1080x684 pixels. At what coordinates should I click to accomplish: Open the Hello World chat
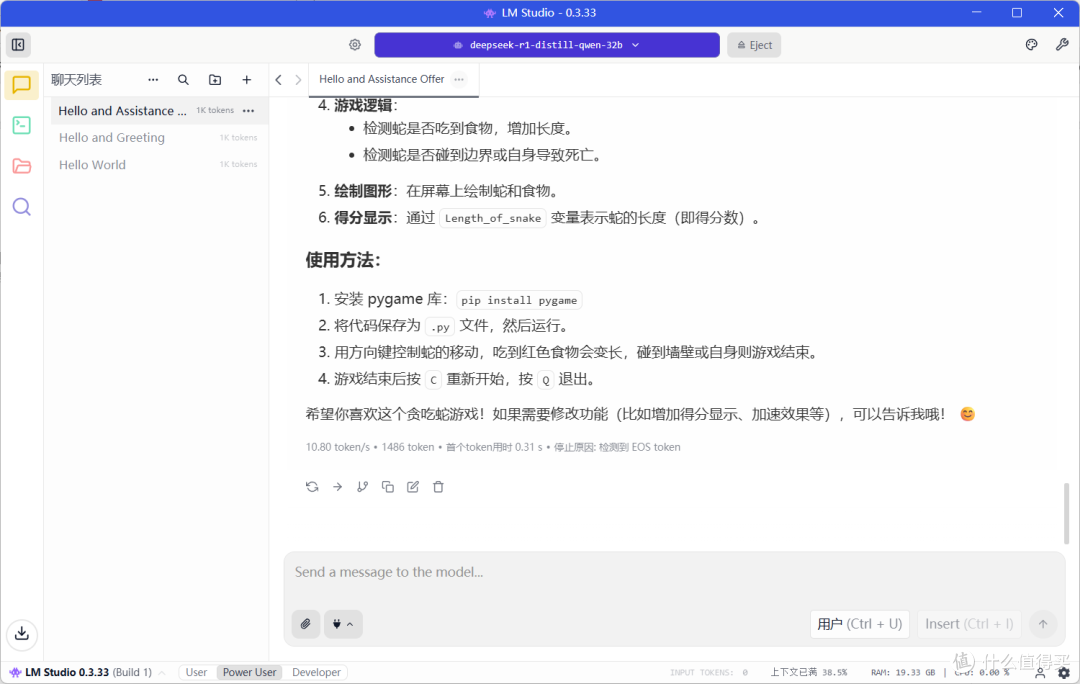[x=158, y=165]
